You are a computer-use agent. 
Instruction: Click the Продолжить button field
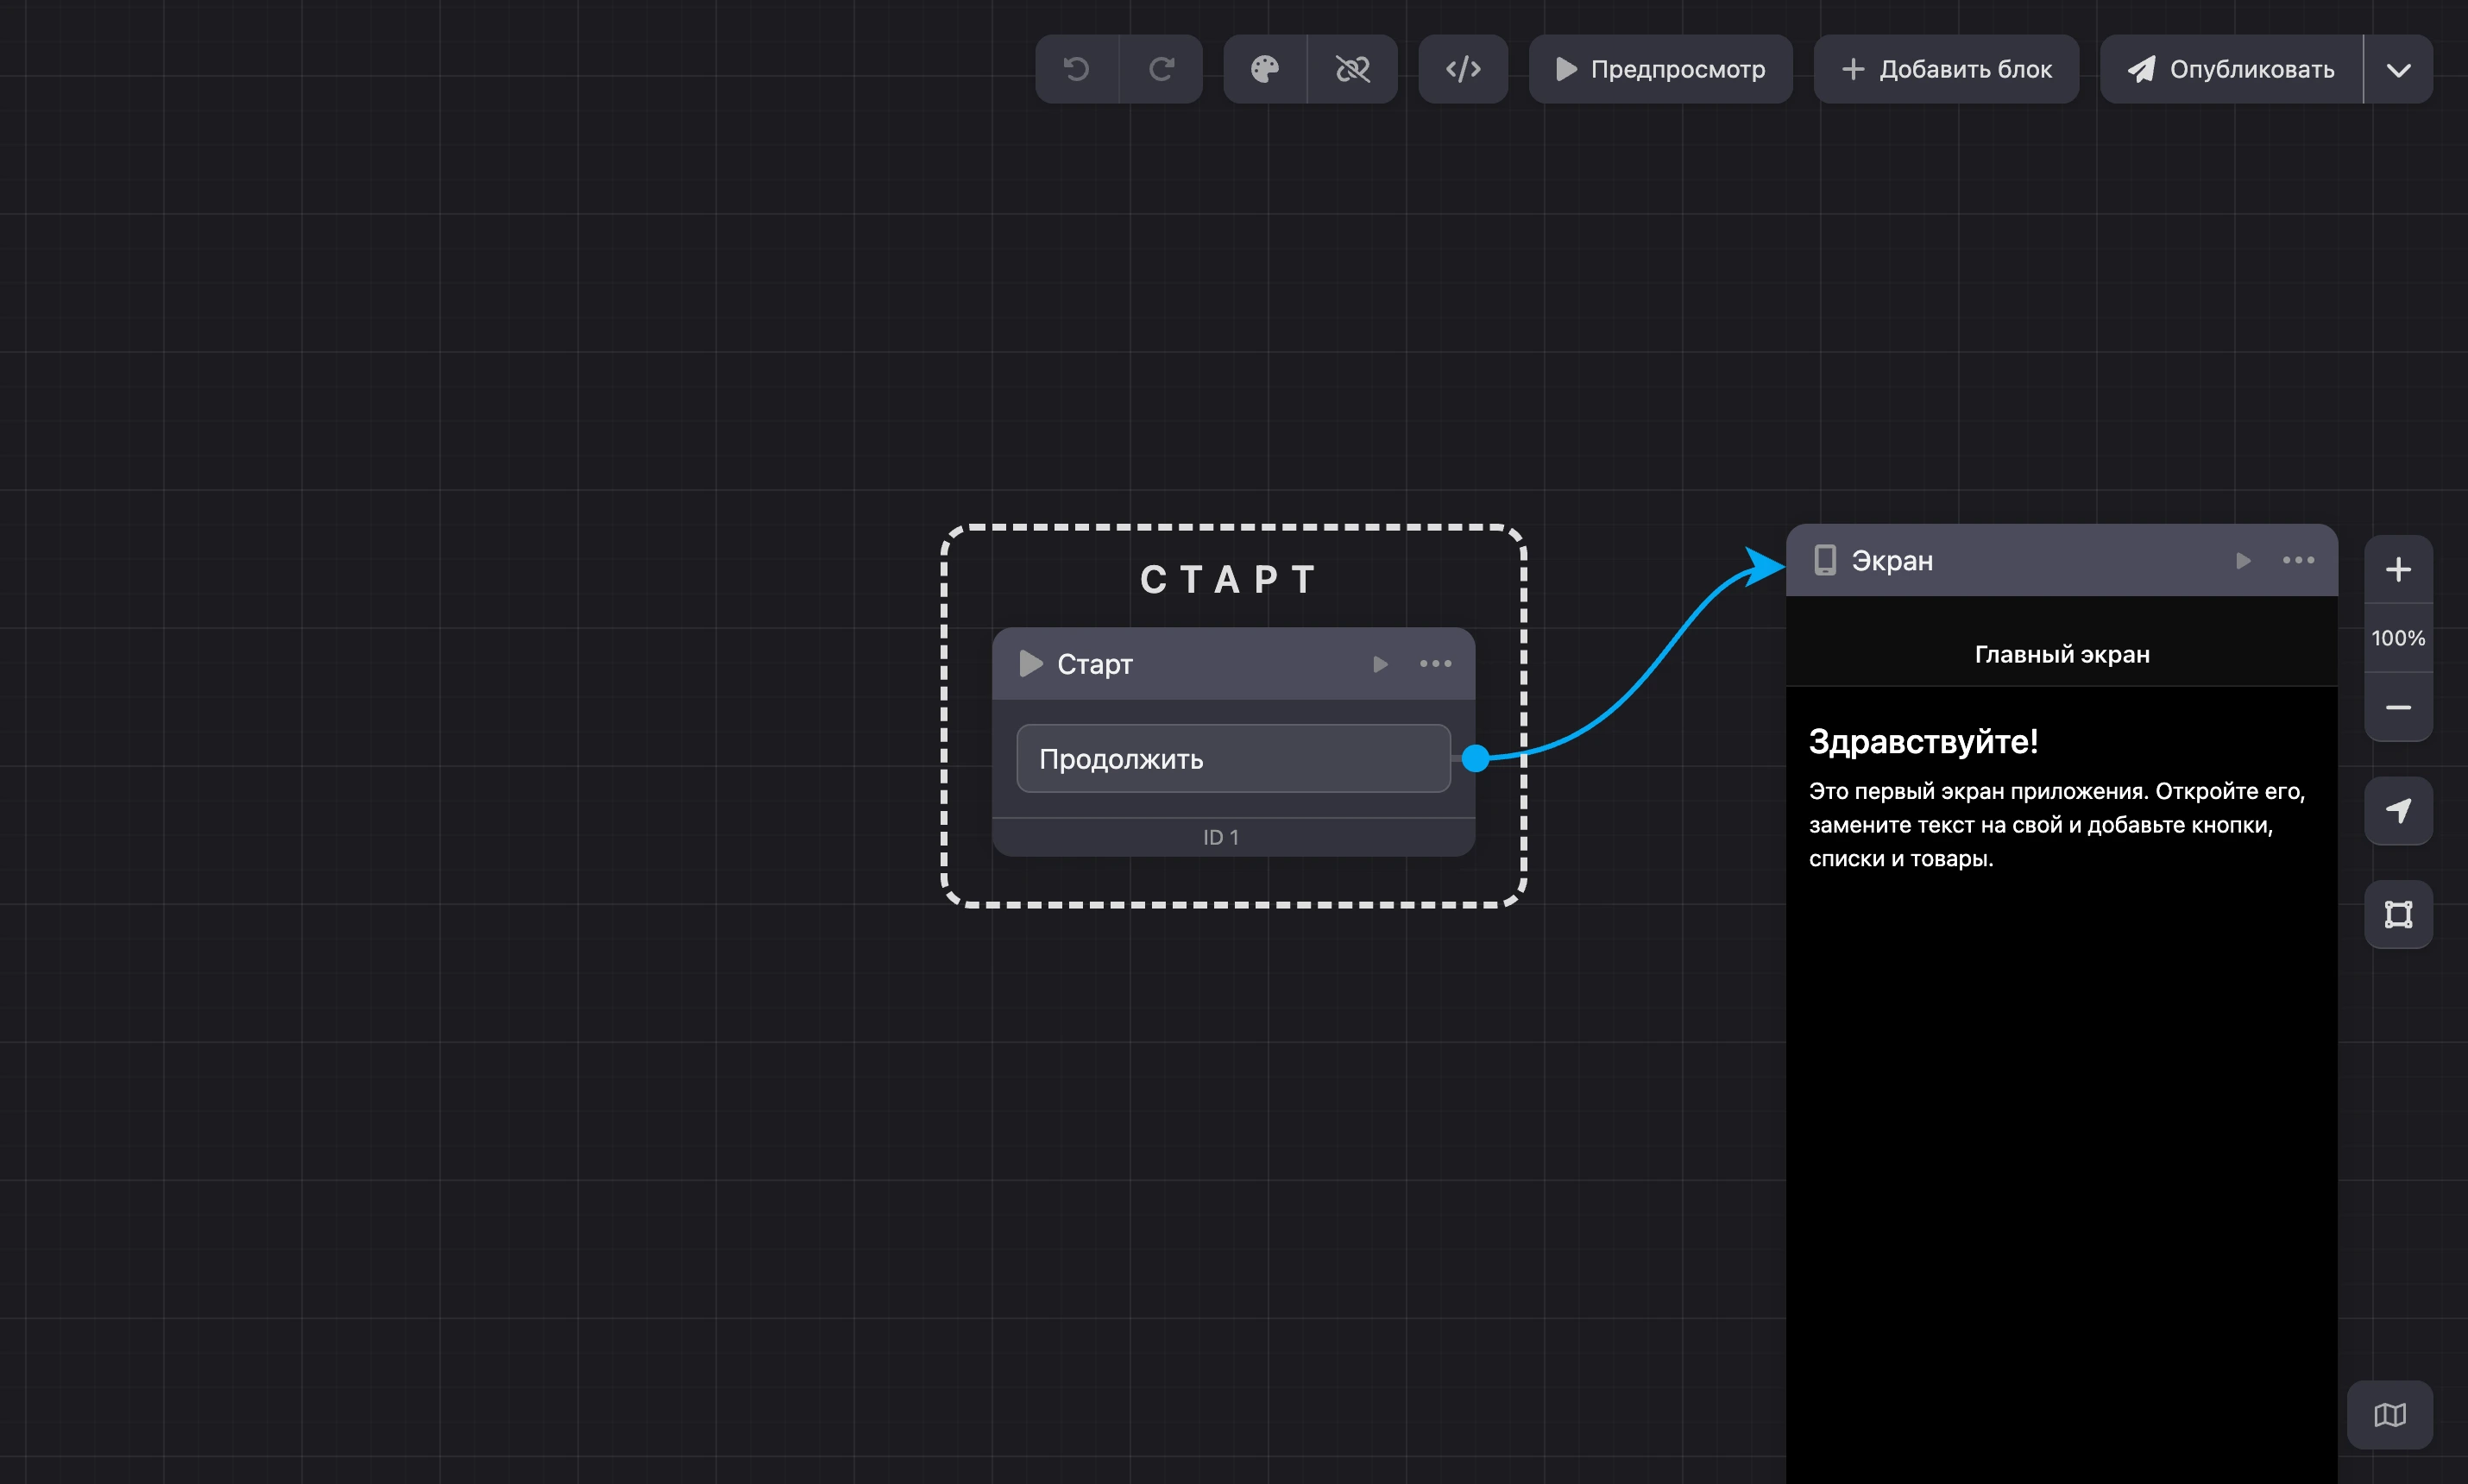(1233, 759)
